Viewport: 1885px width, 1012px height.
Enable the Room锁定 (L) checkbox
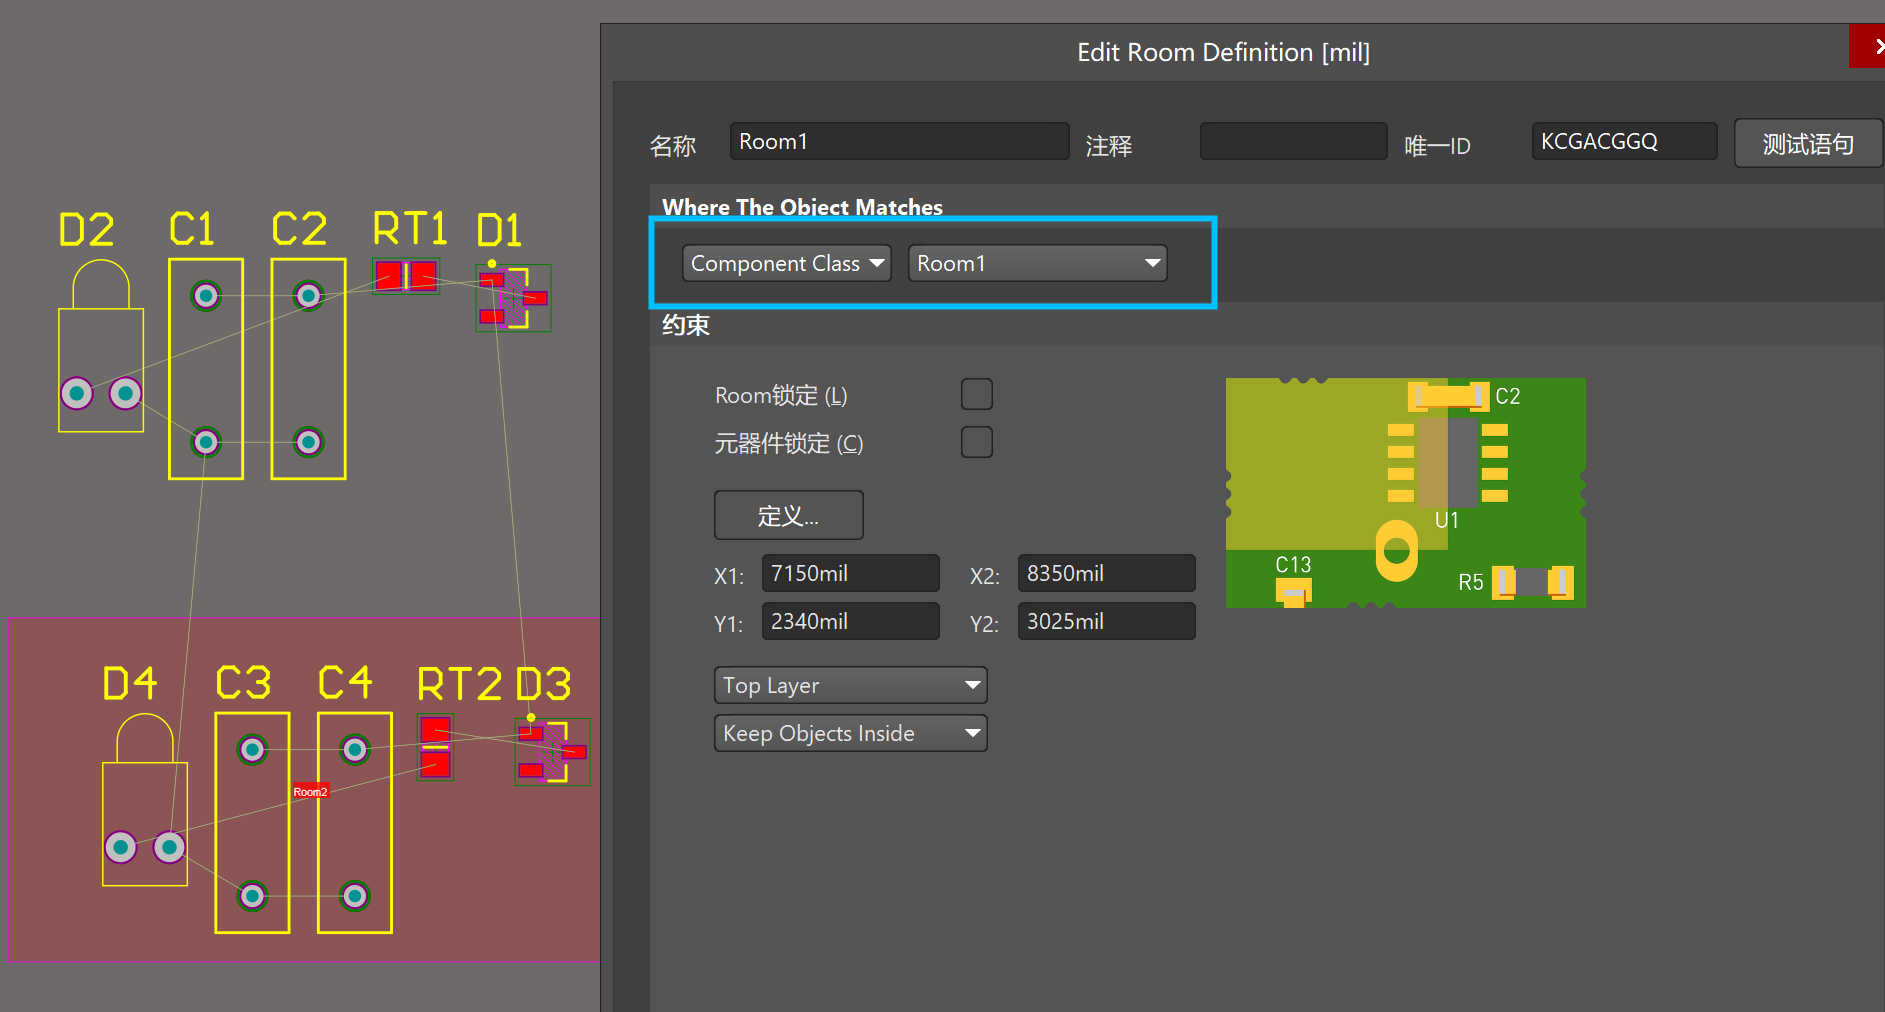pyautogui.click(x=976, y=394)
